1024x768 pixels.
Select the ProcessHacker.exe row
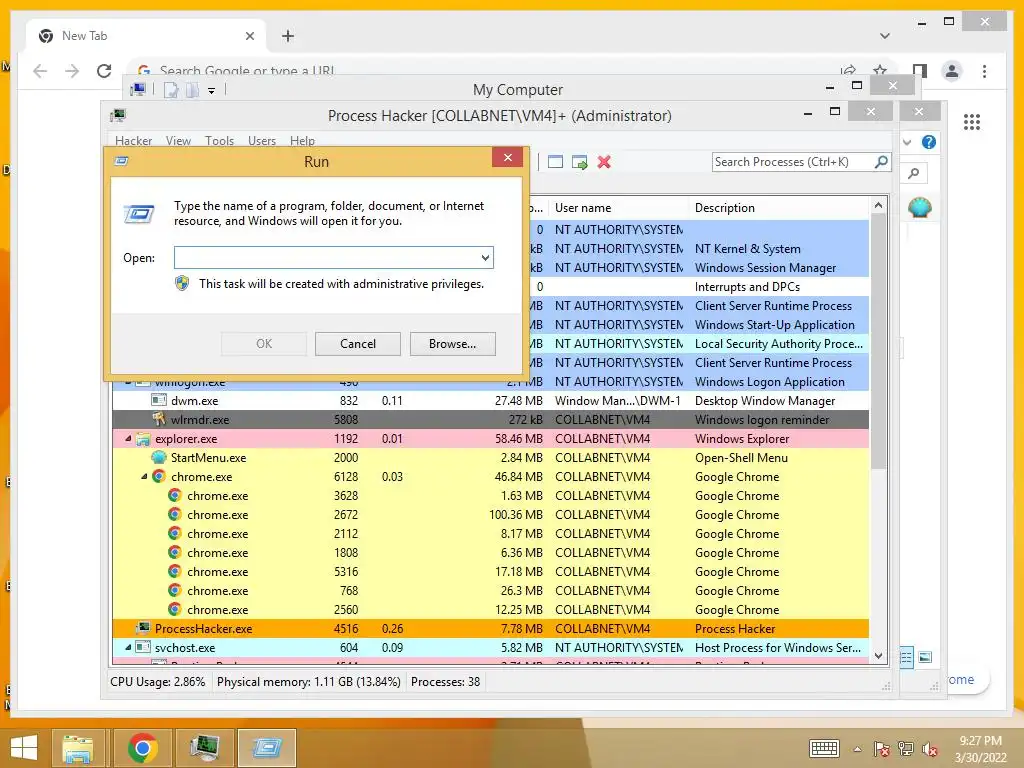pyautogui.click(x=490, y=629)
